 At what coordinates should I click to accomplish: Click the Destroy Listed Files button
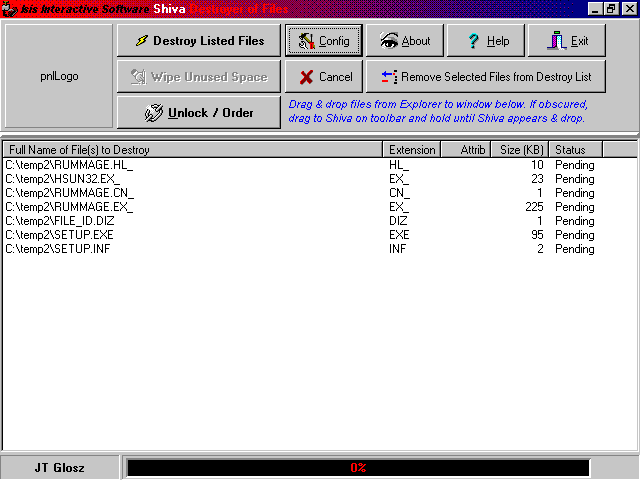(198, 41)
